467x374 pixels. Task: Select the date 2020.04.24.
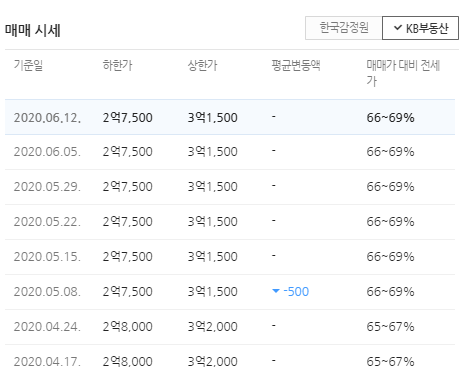pyautogui.click(x=47, y=327)
